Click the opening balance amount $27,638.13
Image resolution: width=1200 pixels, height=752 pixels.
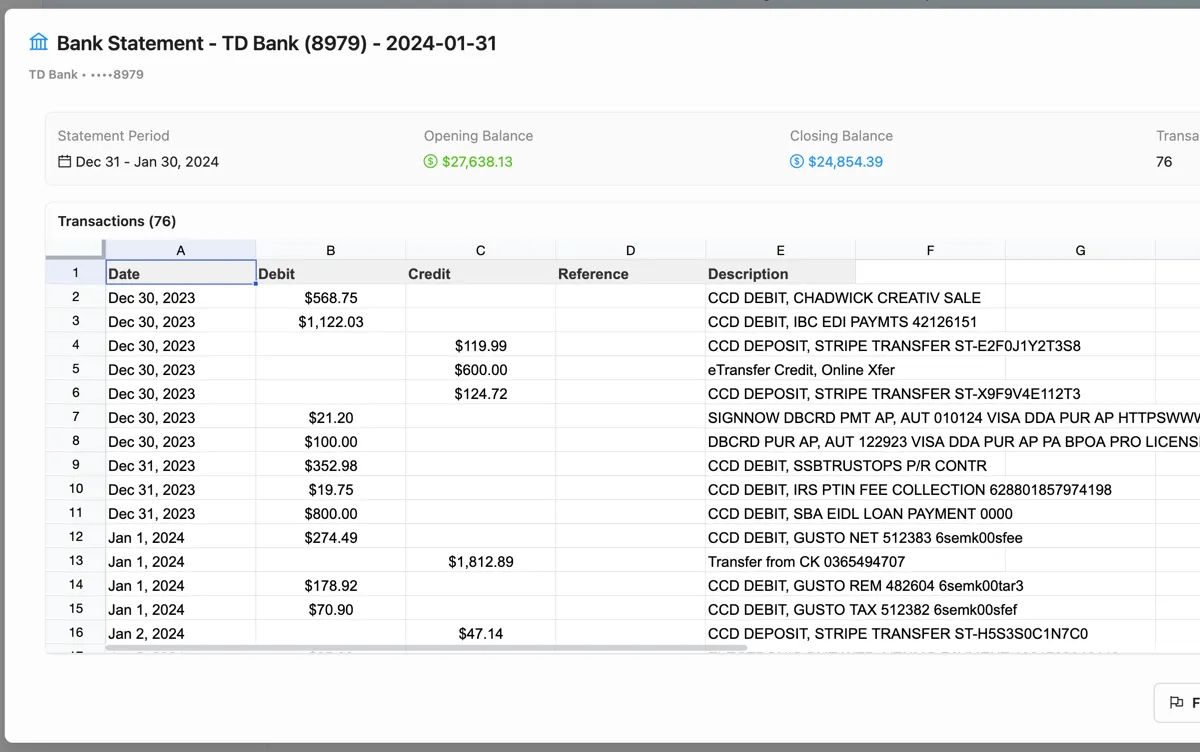click(477, 162)
